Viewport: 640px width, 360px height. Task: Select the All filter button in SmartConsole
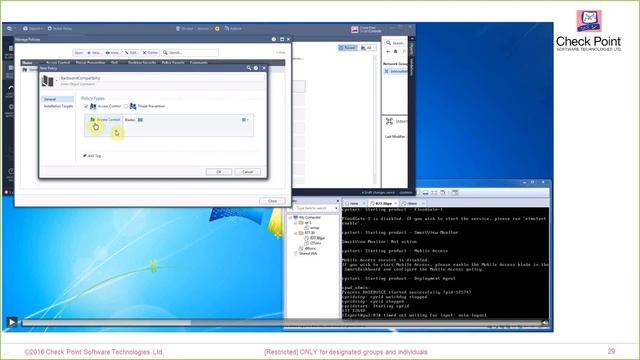click(x=367, y=48)
